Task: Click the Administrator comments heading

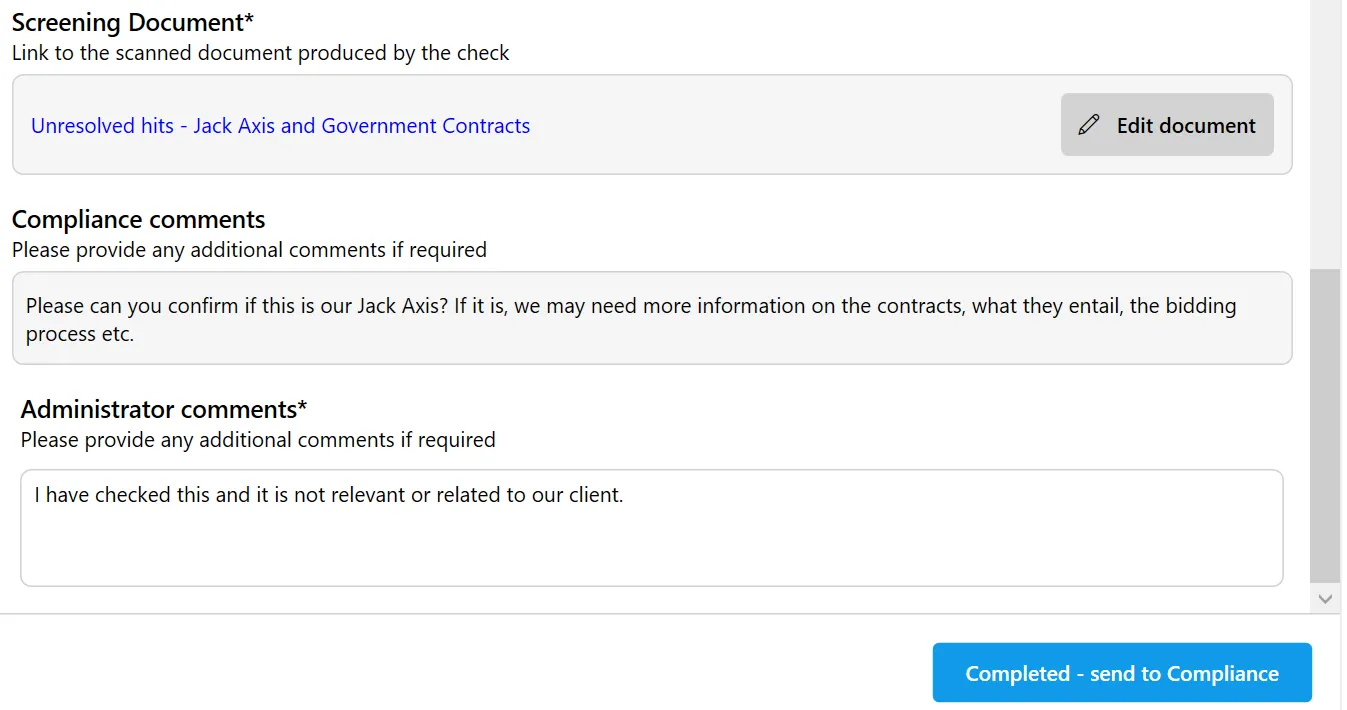Action: [x=163, y=409]
